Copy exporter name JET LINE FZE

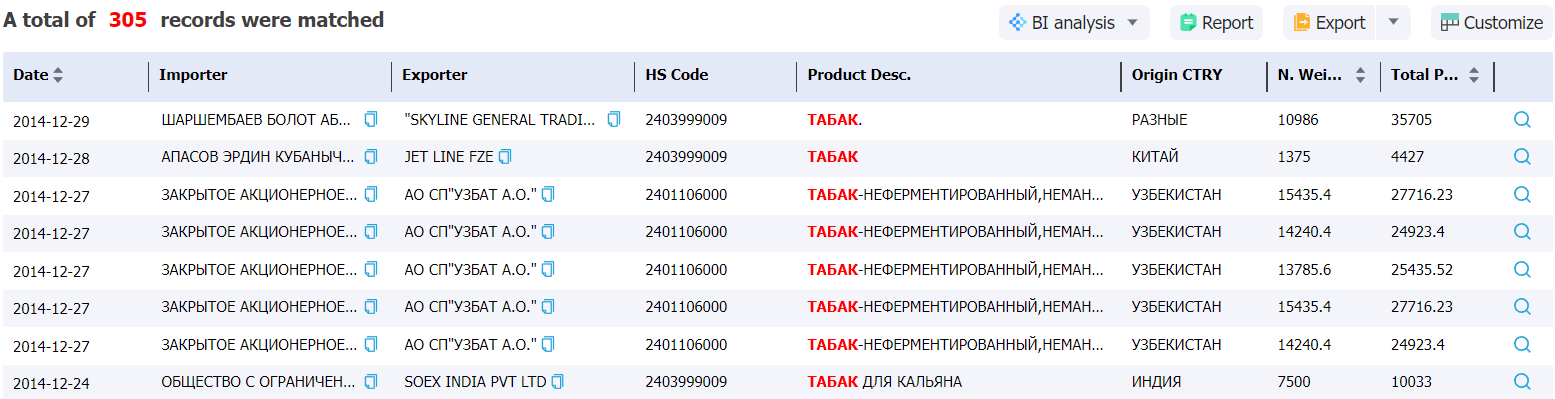coord(505,157)
